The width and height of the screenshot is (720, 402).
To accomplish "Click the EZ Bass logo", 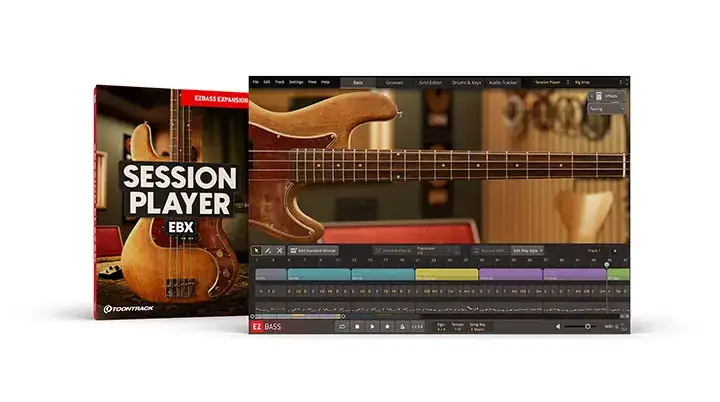I will pos(266,327).
